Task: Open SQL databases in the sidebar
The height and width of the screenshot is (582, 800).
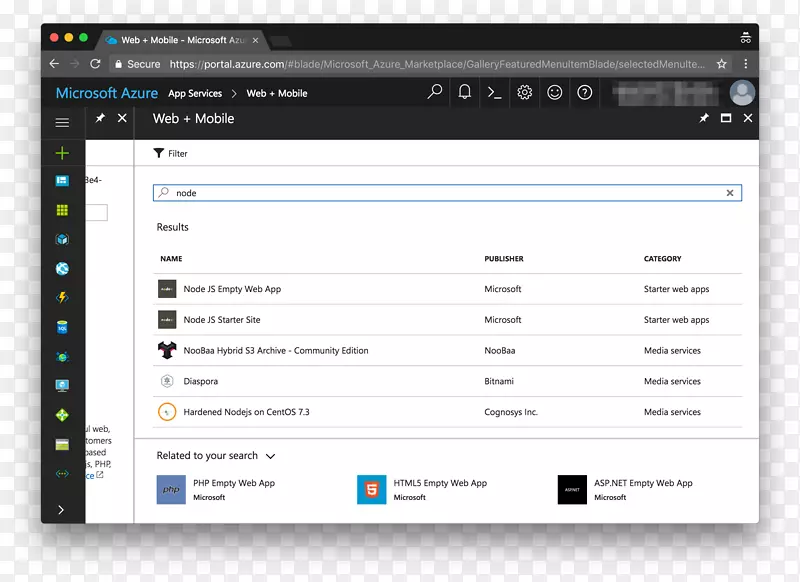Action: [62, 327]
